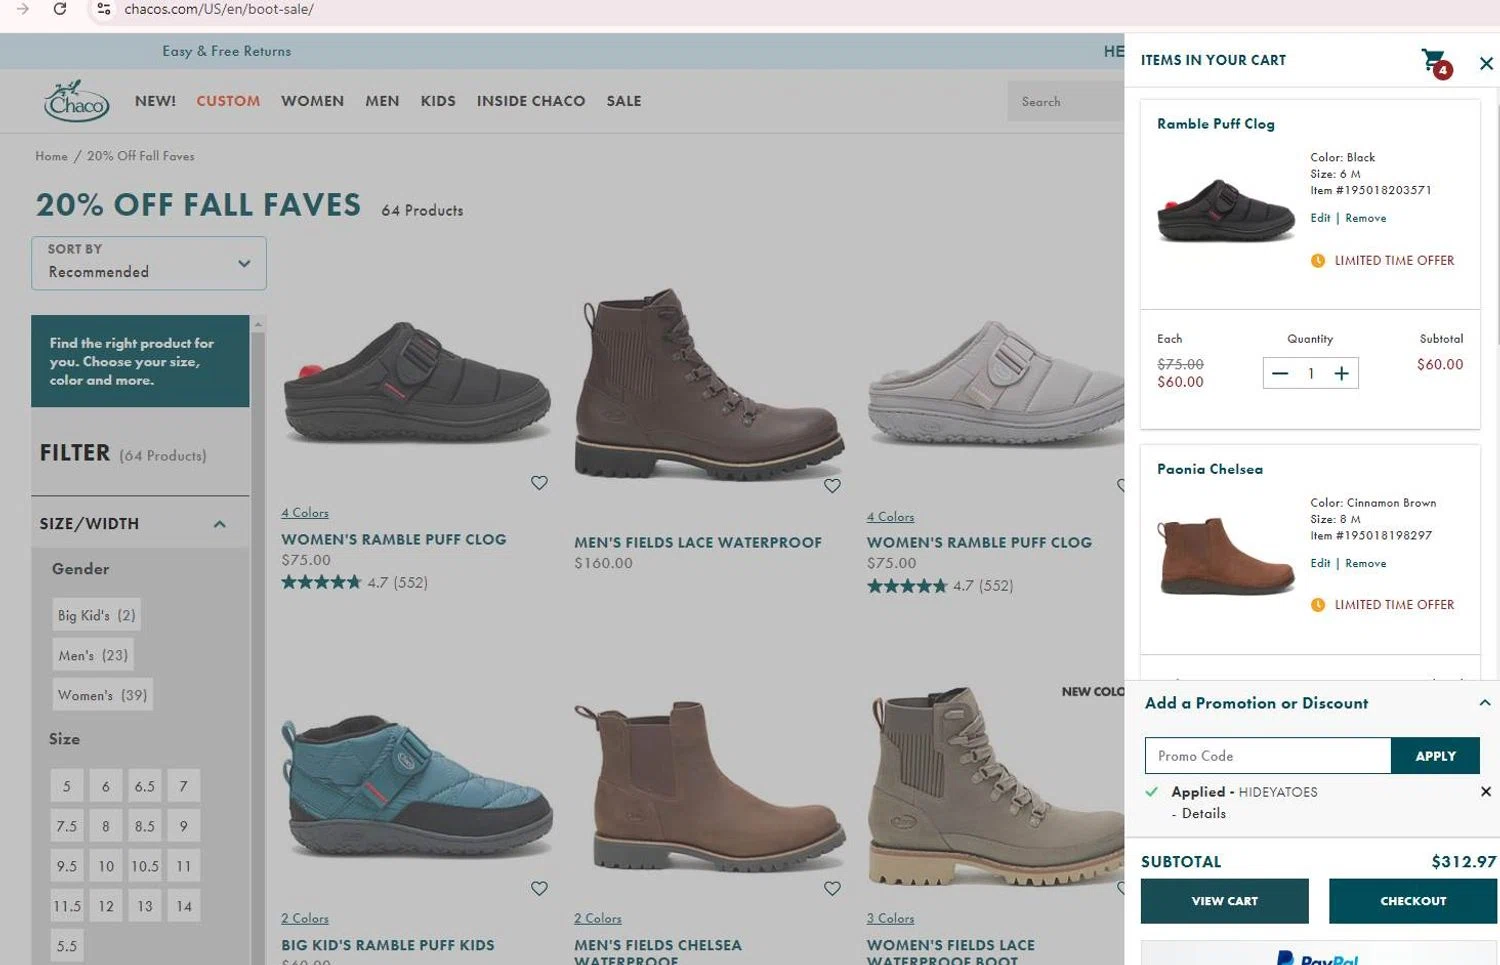The width and height of the screenshot is (1500, 965).
Task: Open the KIDS menu
Action: (438, 101)
